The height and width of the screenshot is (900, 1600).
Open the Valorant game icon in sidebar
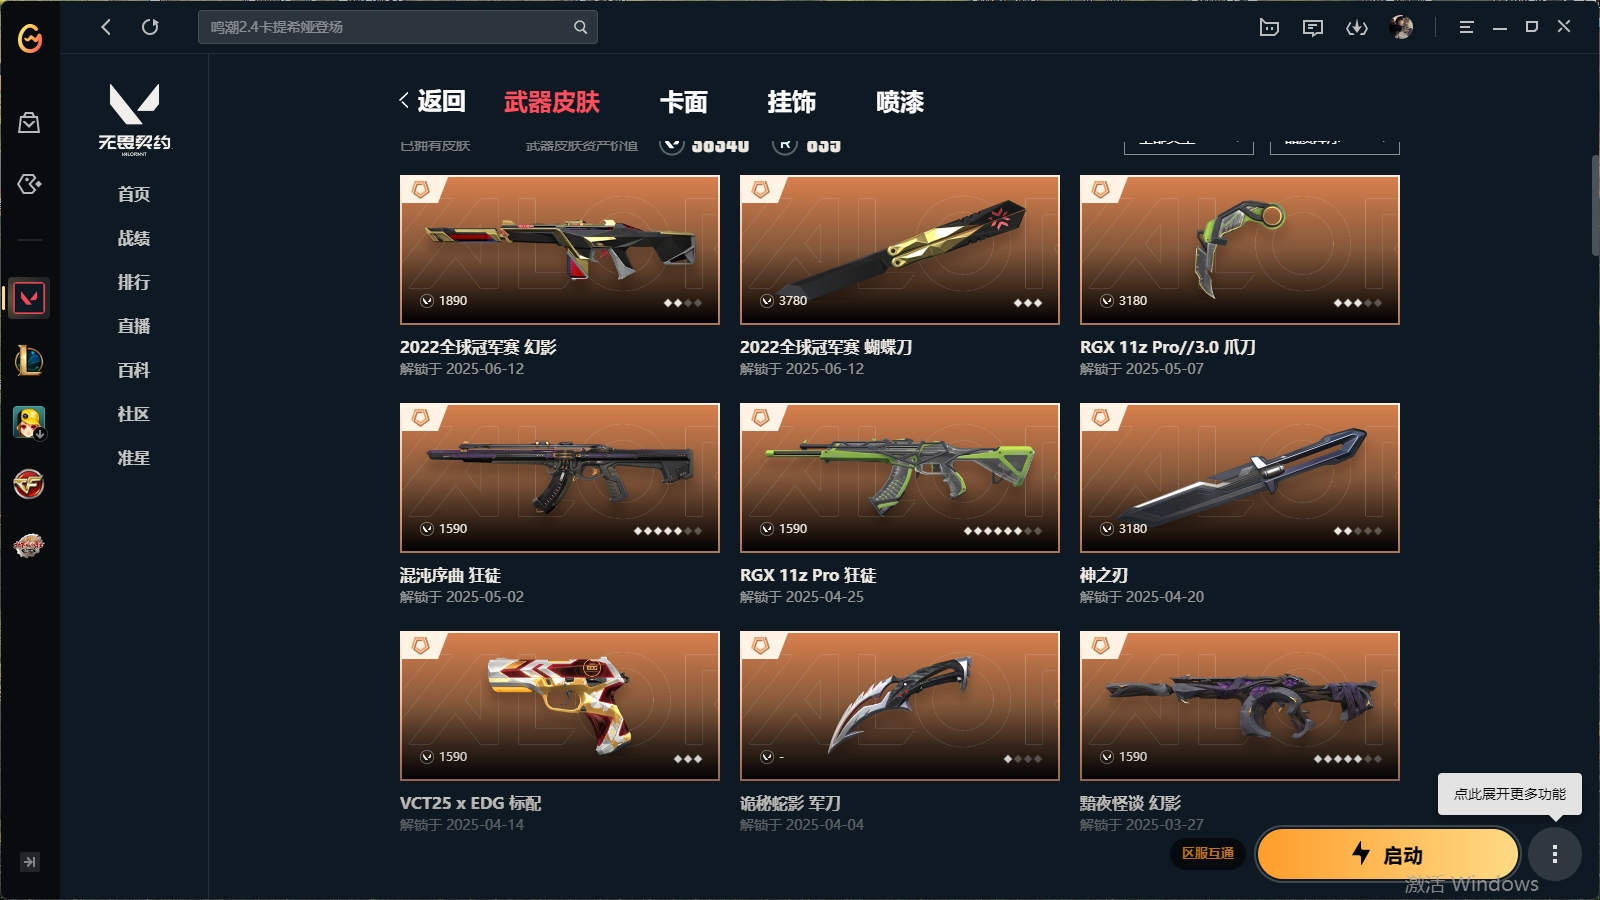point(29,298)
